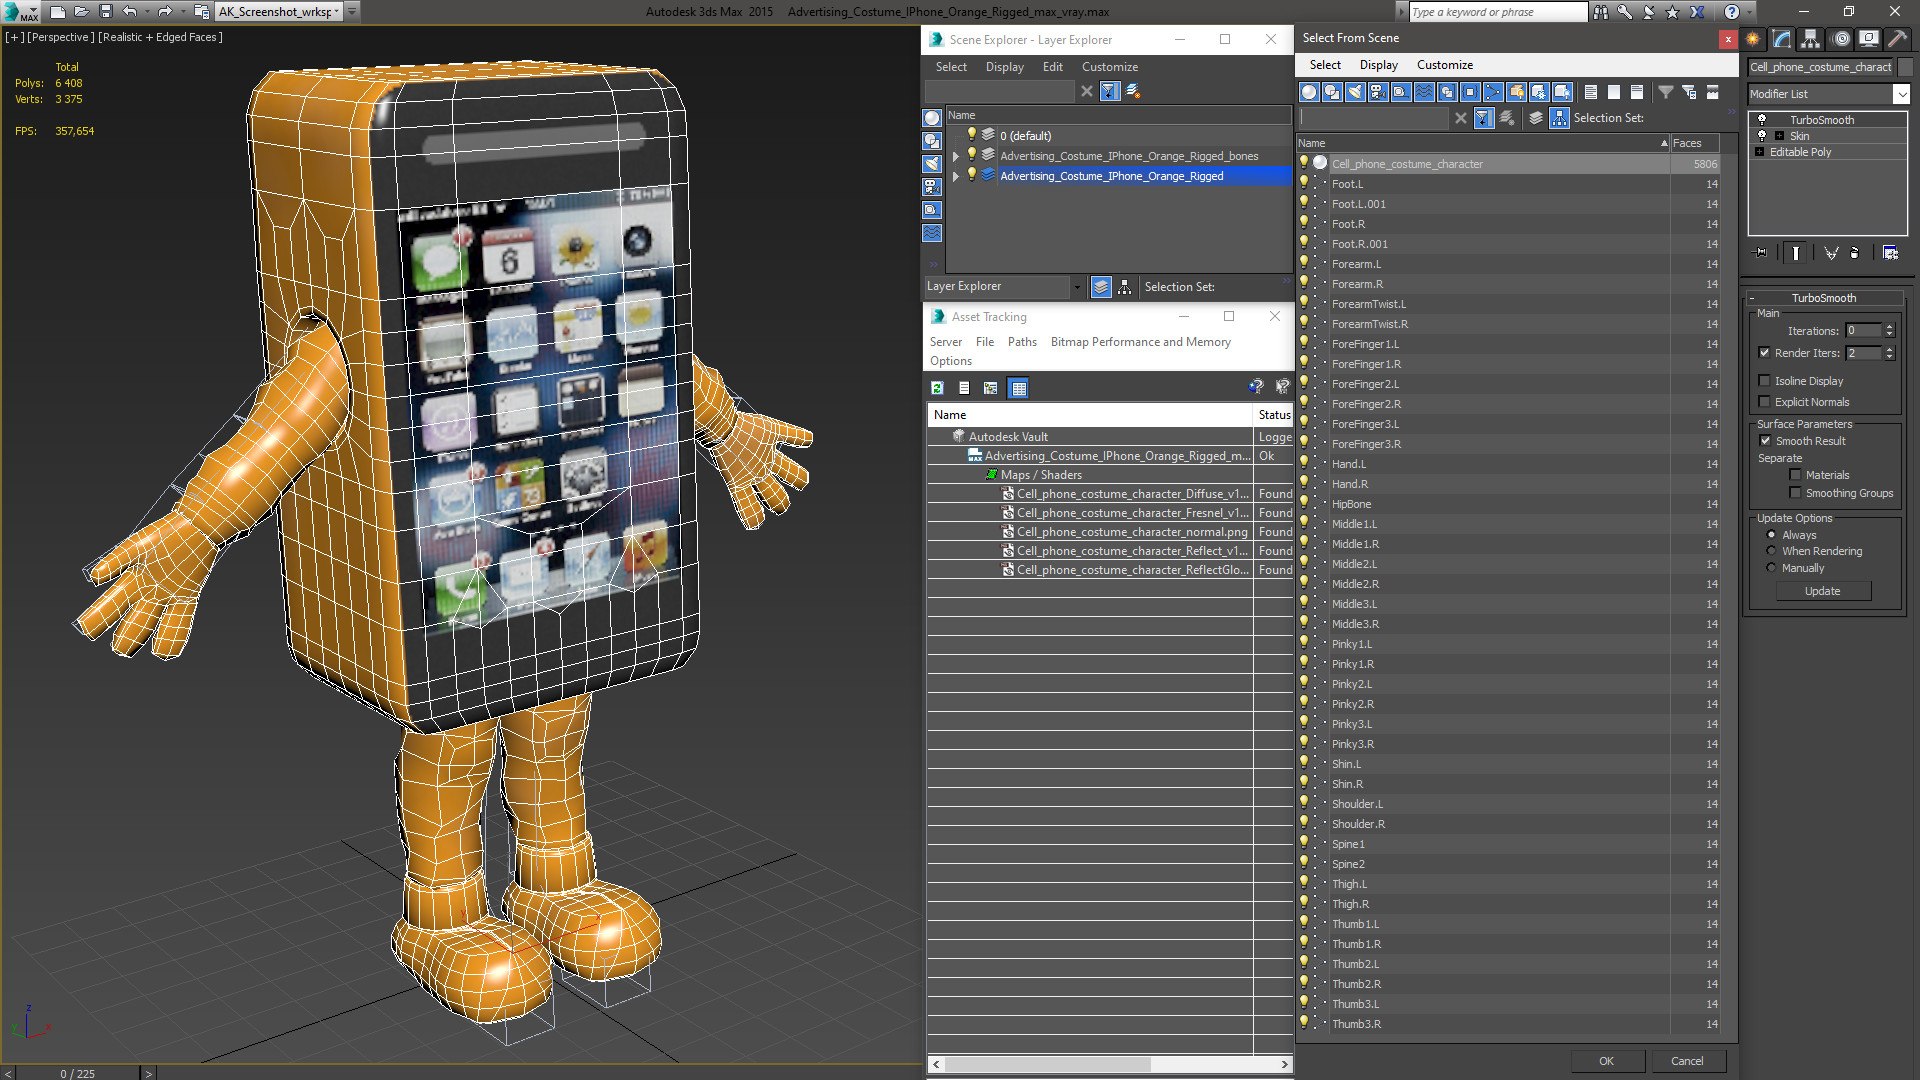Image resolution: width=1920 pixels, height=1080 pixels.
Task: Toggle Display Geometry filter in Select From Scene
Action: [x=1309, y=92]
